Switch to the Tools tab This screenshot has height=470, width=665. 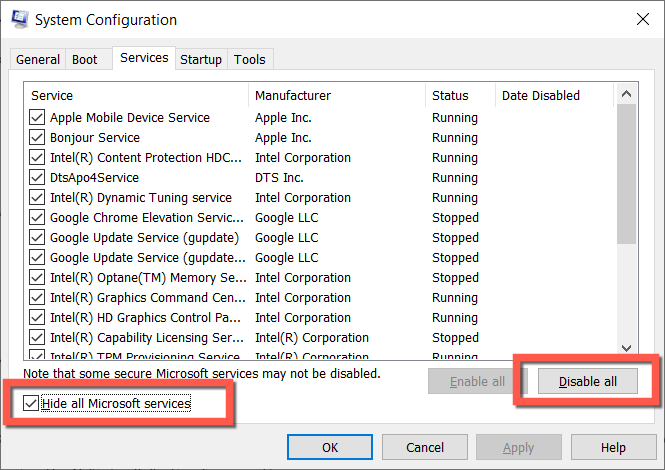point(249,60)
